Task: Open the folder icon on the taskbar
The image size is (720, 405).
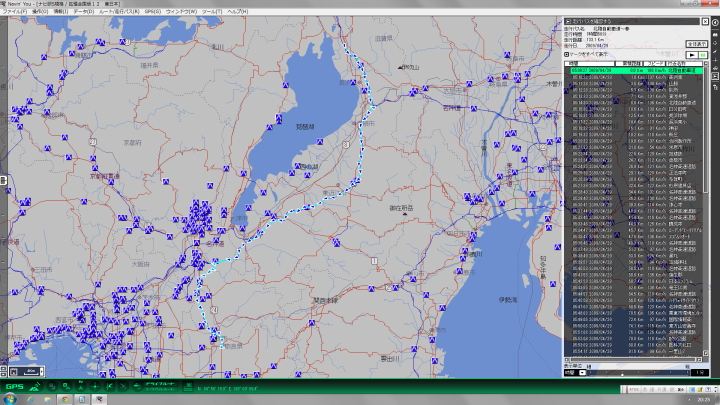Action: tap(48, 399)
